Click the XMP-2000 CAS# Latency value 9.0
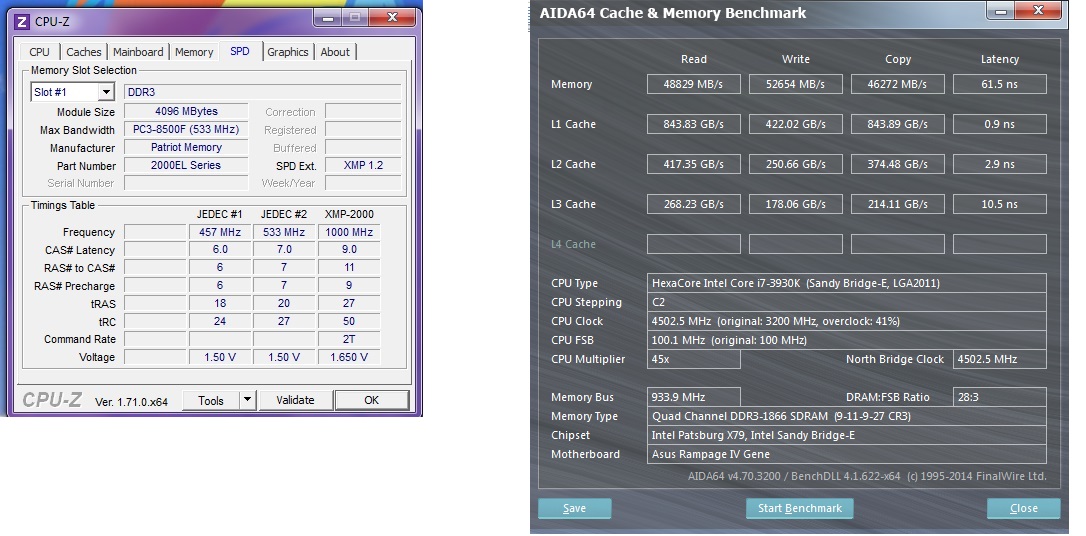1086x536 pixels. (349, 250)
